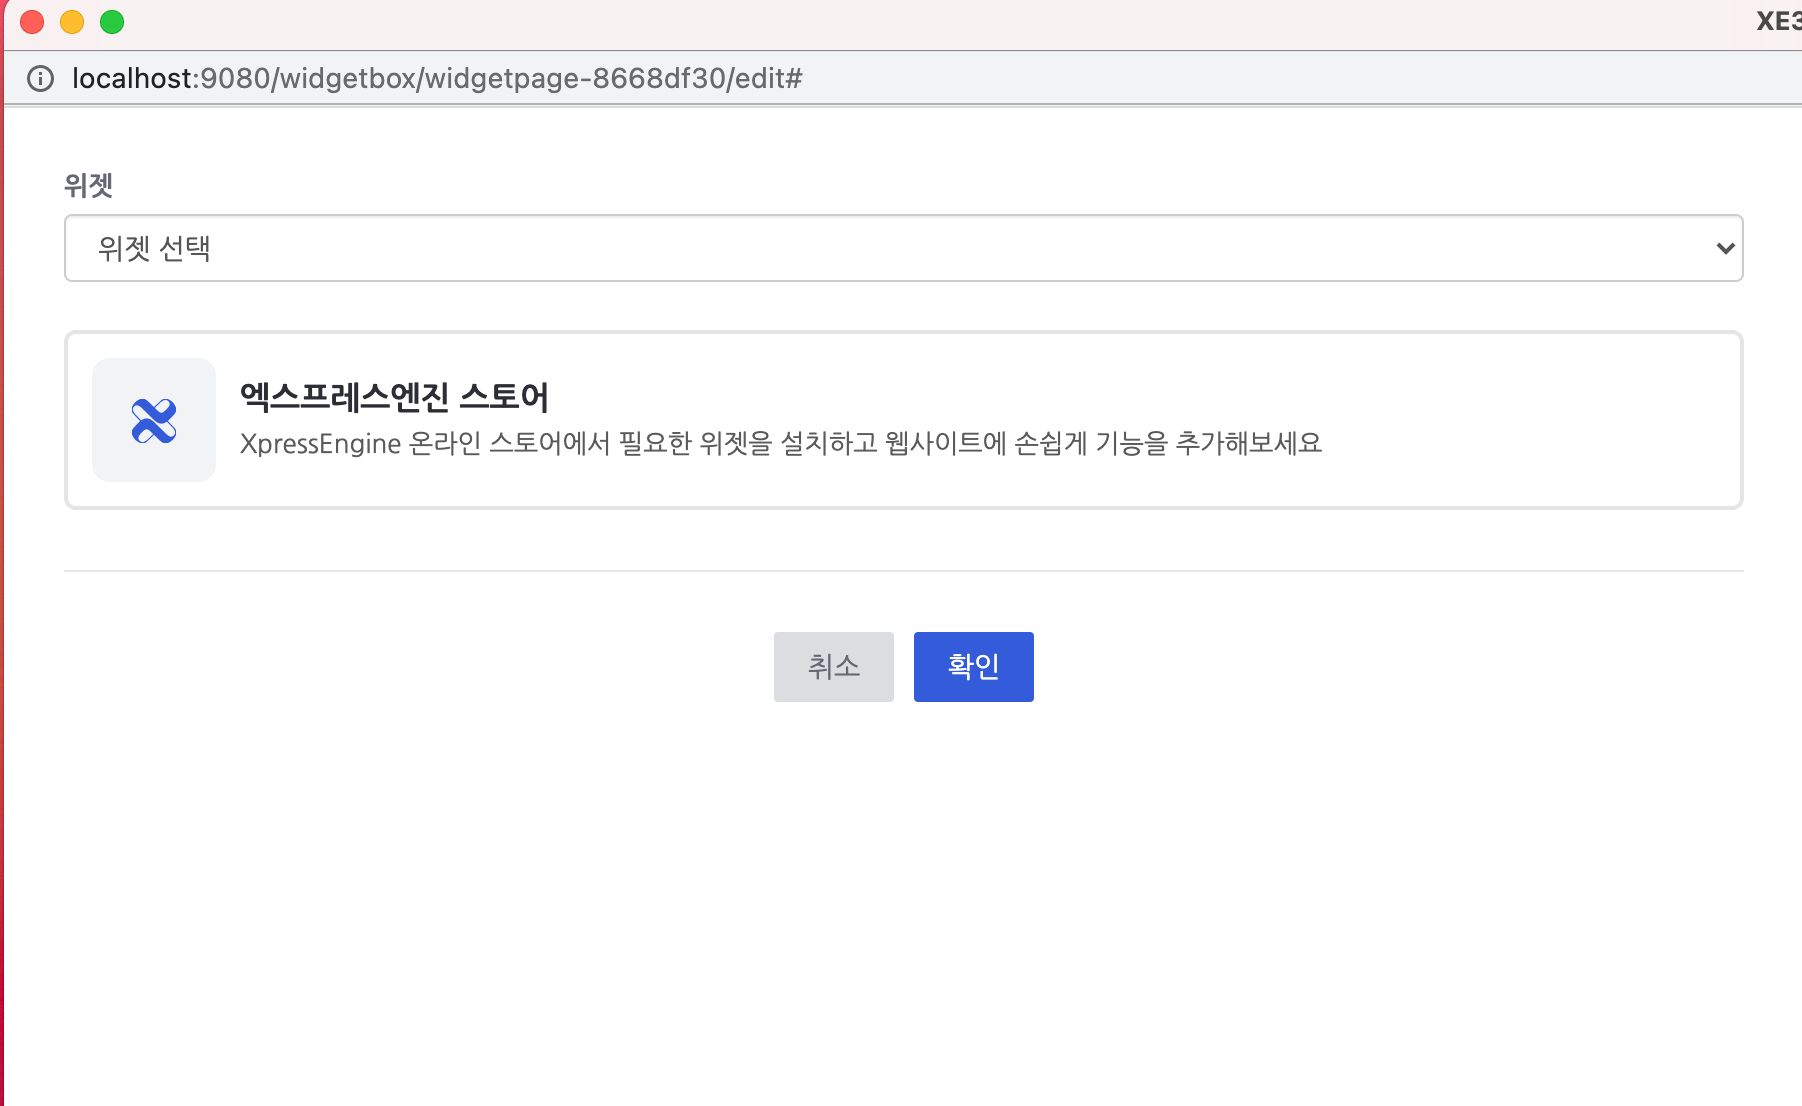The image size is (1802, 1106).
Task: Click the 엑스프레스엔진 스토어 heading
Action: [394, 396]
